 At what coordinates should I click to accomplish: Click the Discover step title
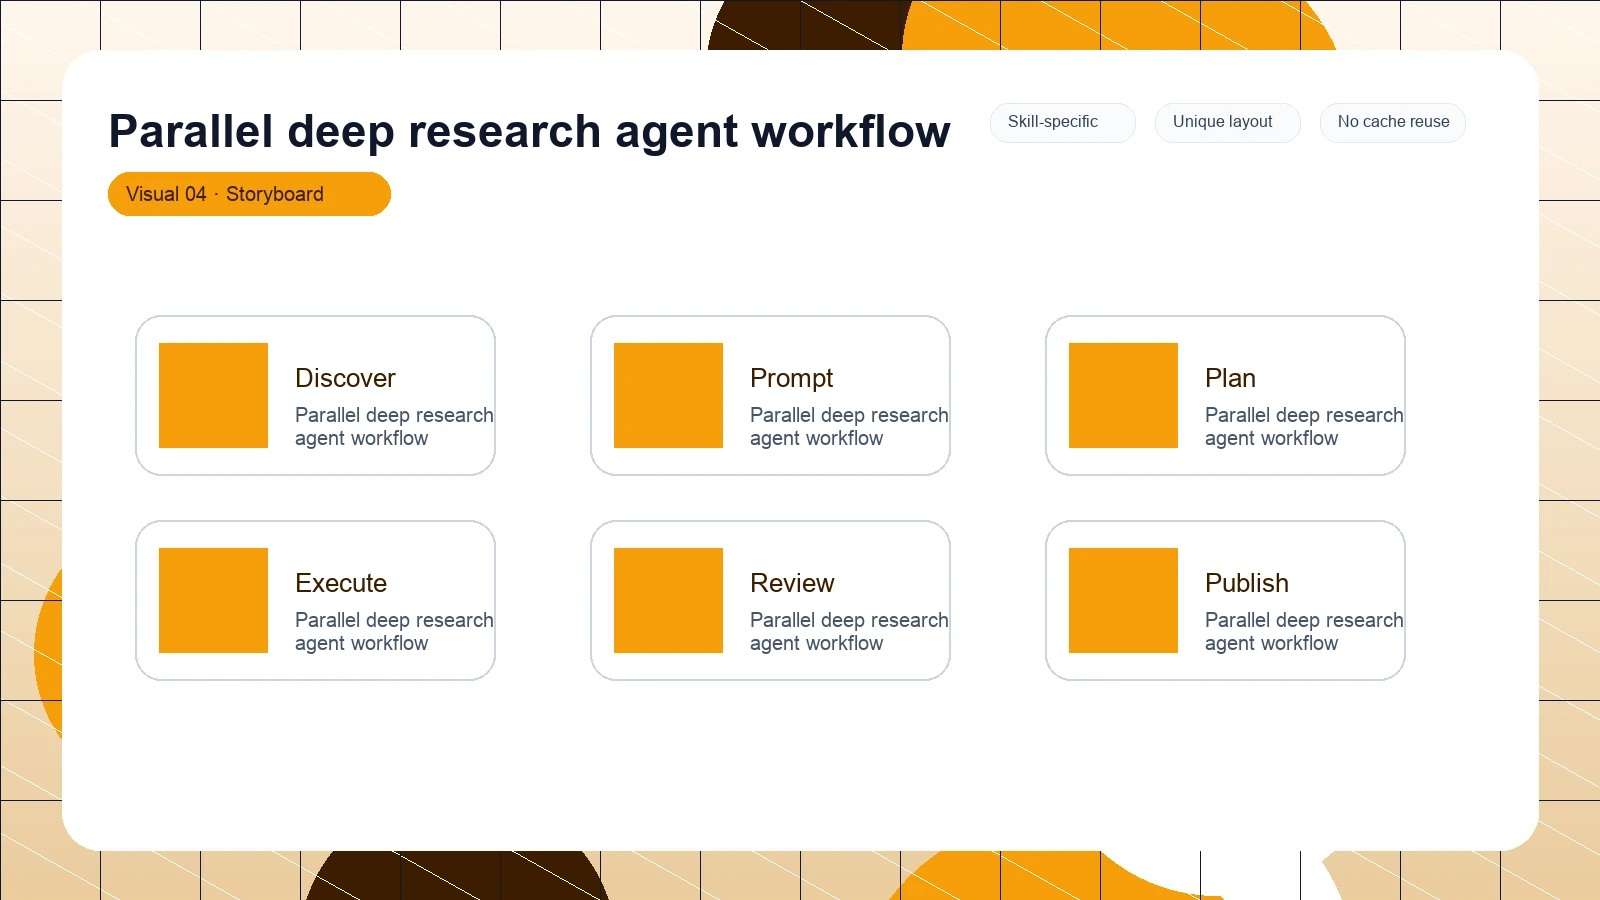click(345, 378)
